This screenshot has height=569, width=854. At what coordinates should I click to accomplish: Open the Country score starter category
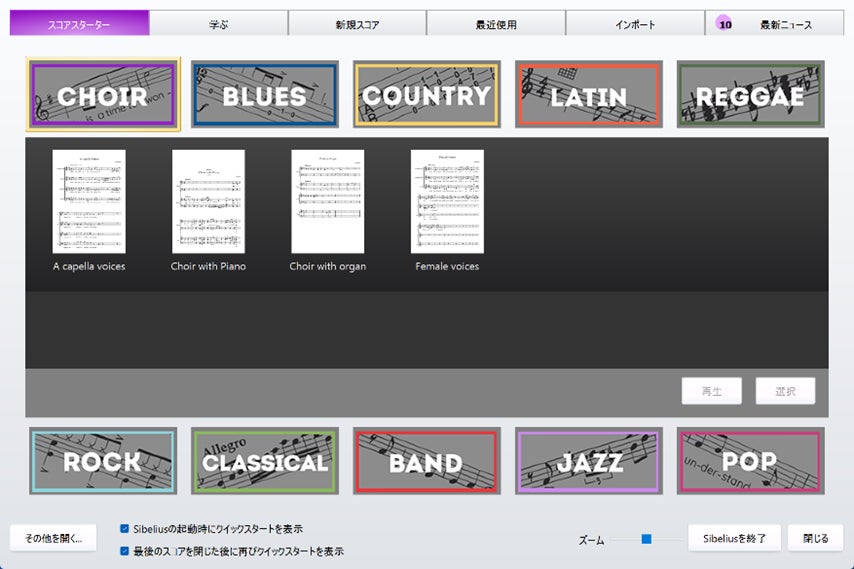426,95
